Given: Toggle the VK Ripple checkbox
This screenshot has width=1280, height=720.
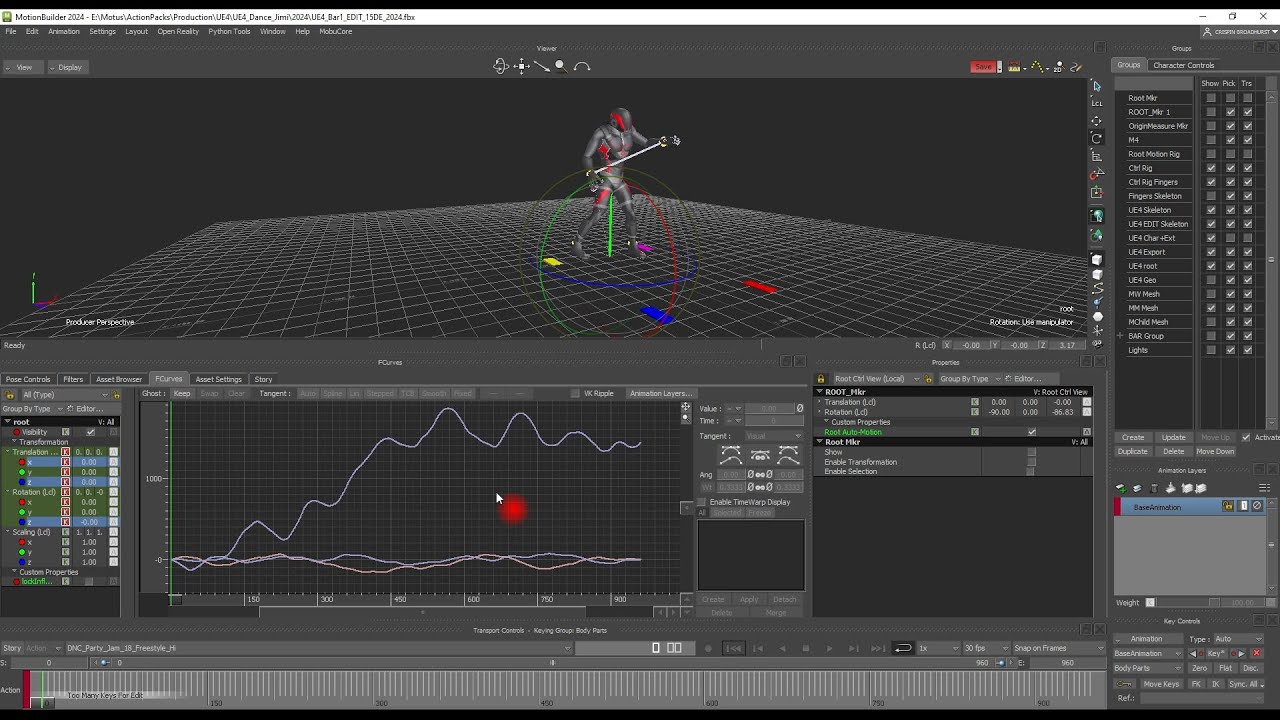Looking at the screenshot, I should coord(575,393).
